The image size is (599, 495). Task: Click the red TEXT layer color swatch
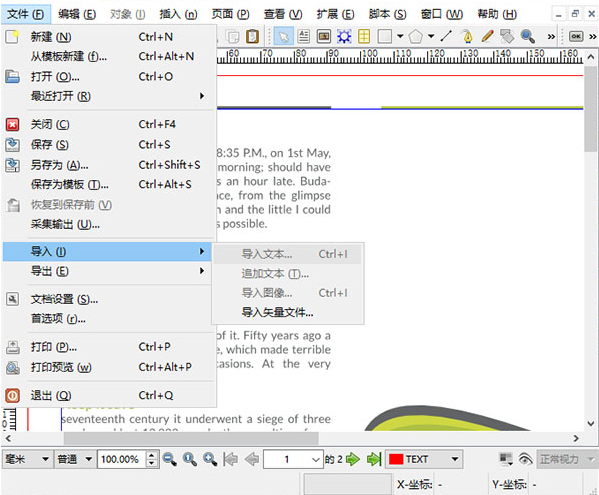coord(396,459)
